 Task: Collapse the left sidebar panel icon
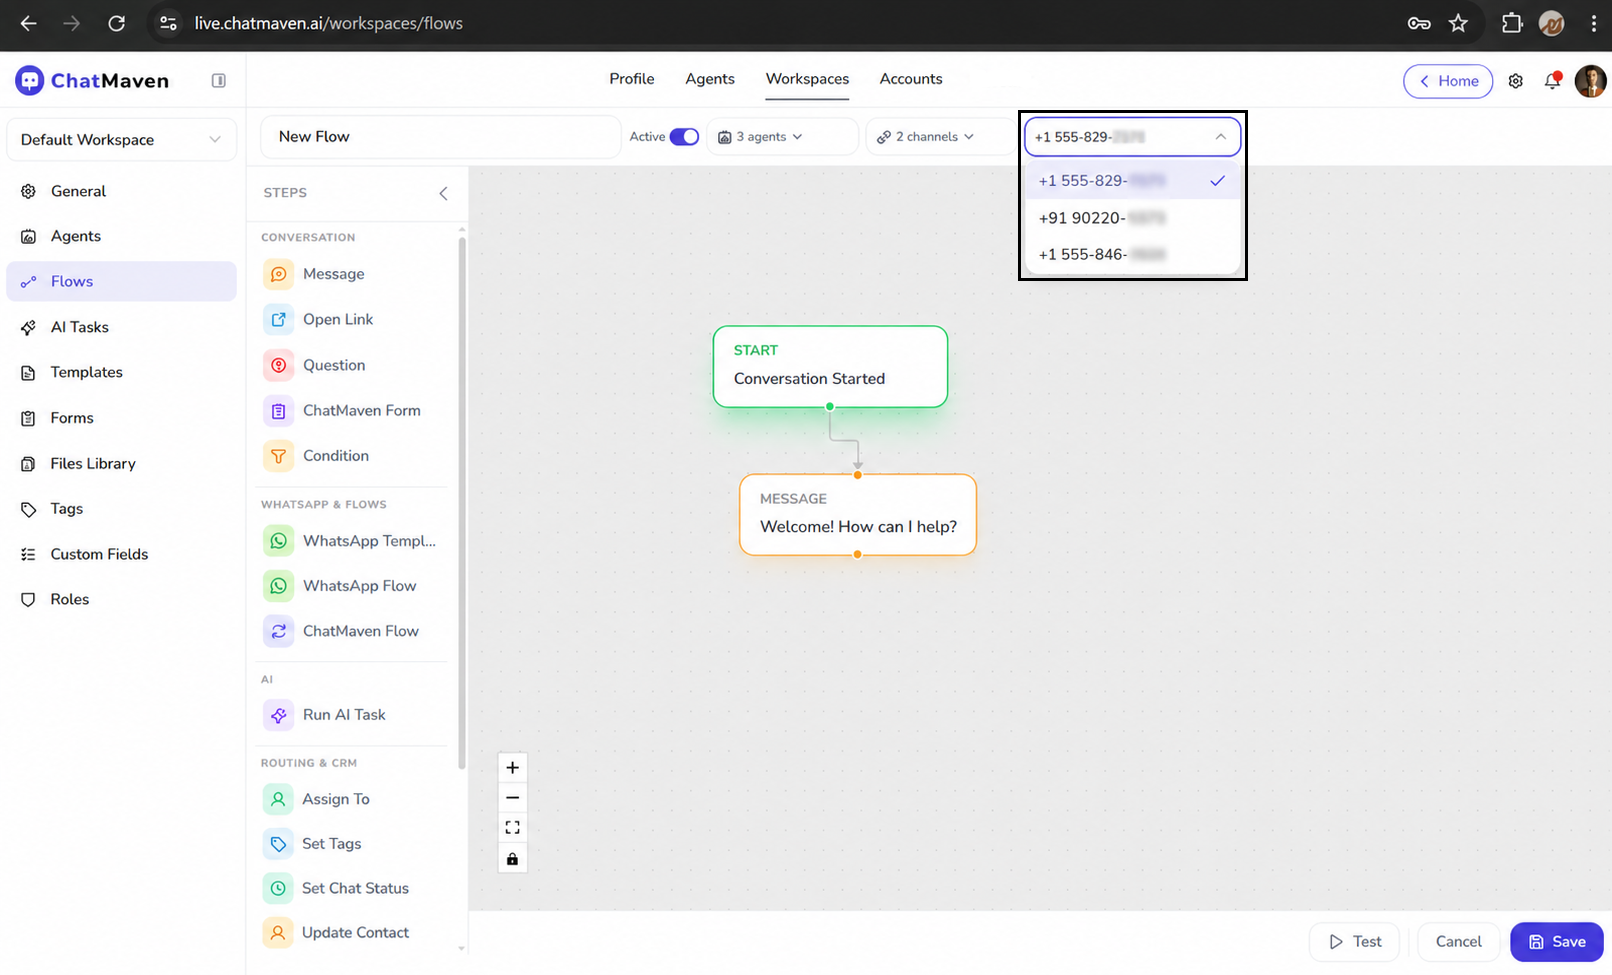(219, 80)
